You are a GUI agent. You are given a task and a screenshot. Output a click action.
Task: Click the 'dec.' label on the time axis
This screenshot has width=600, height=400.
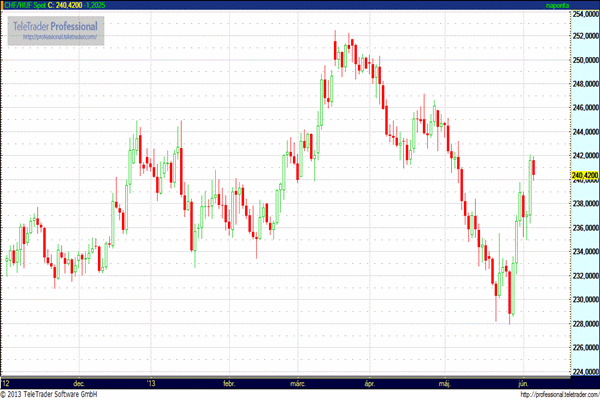point(79,383)
